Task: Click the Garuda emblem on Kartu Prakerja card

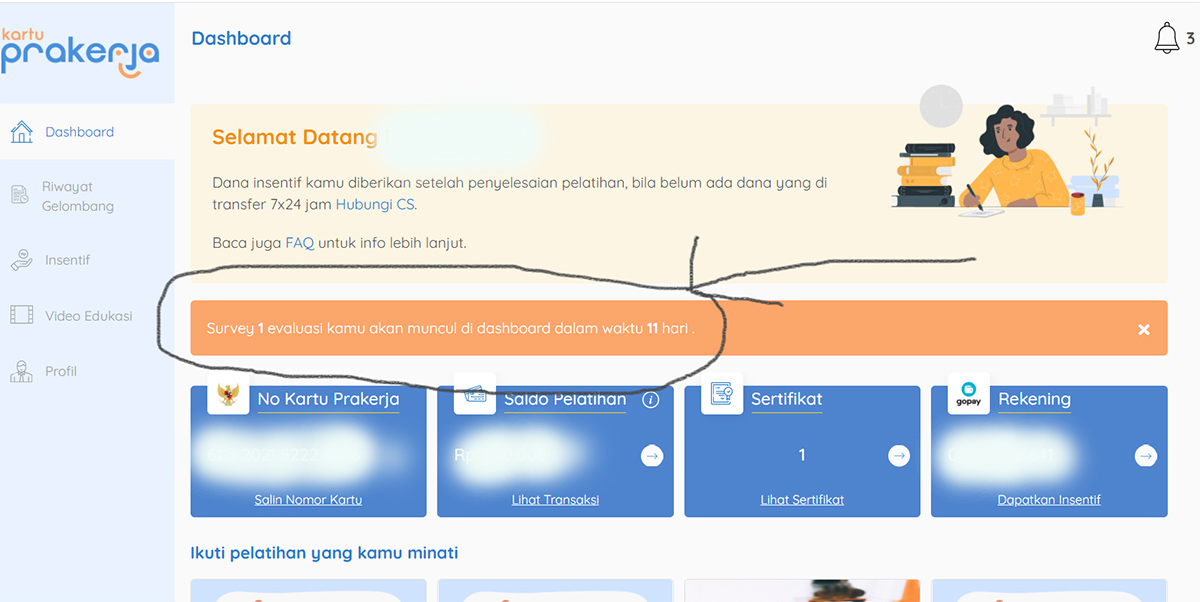Action: tap(228, 394)
